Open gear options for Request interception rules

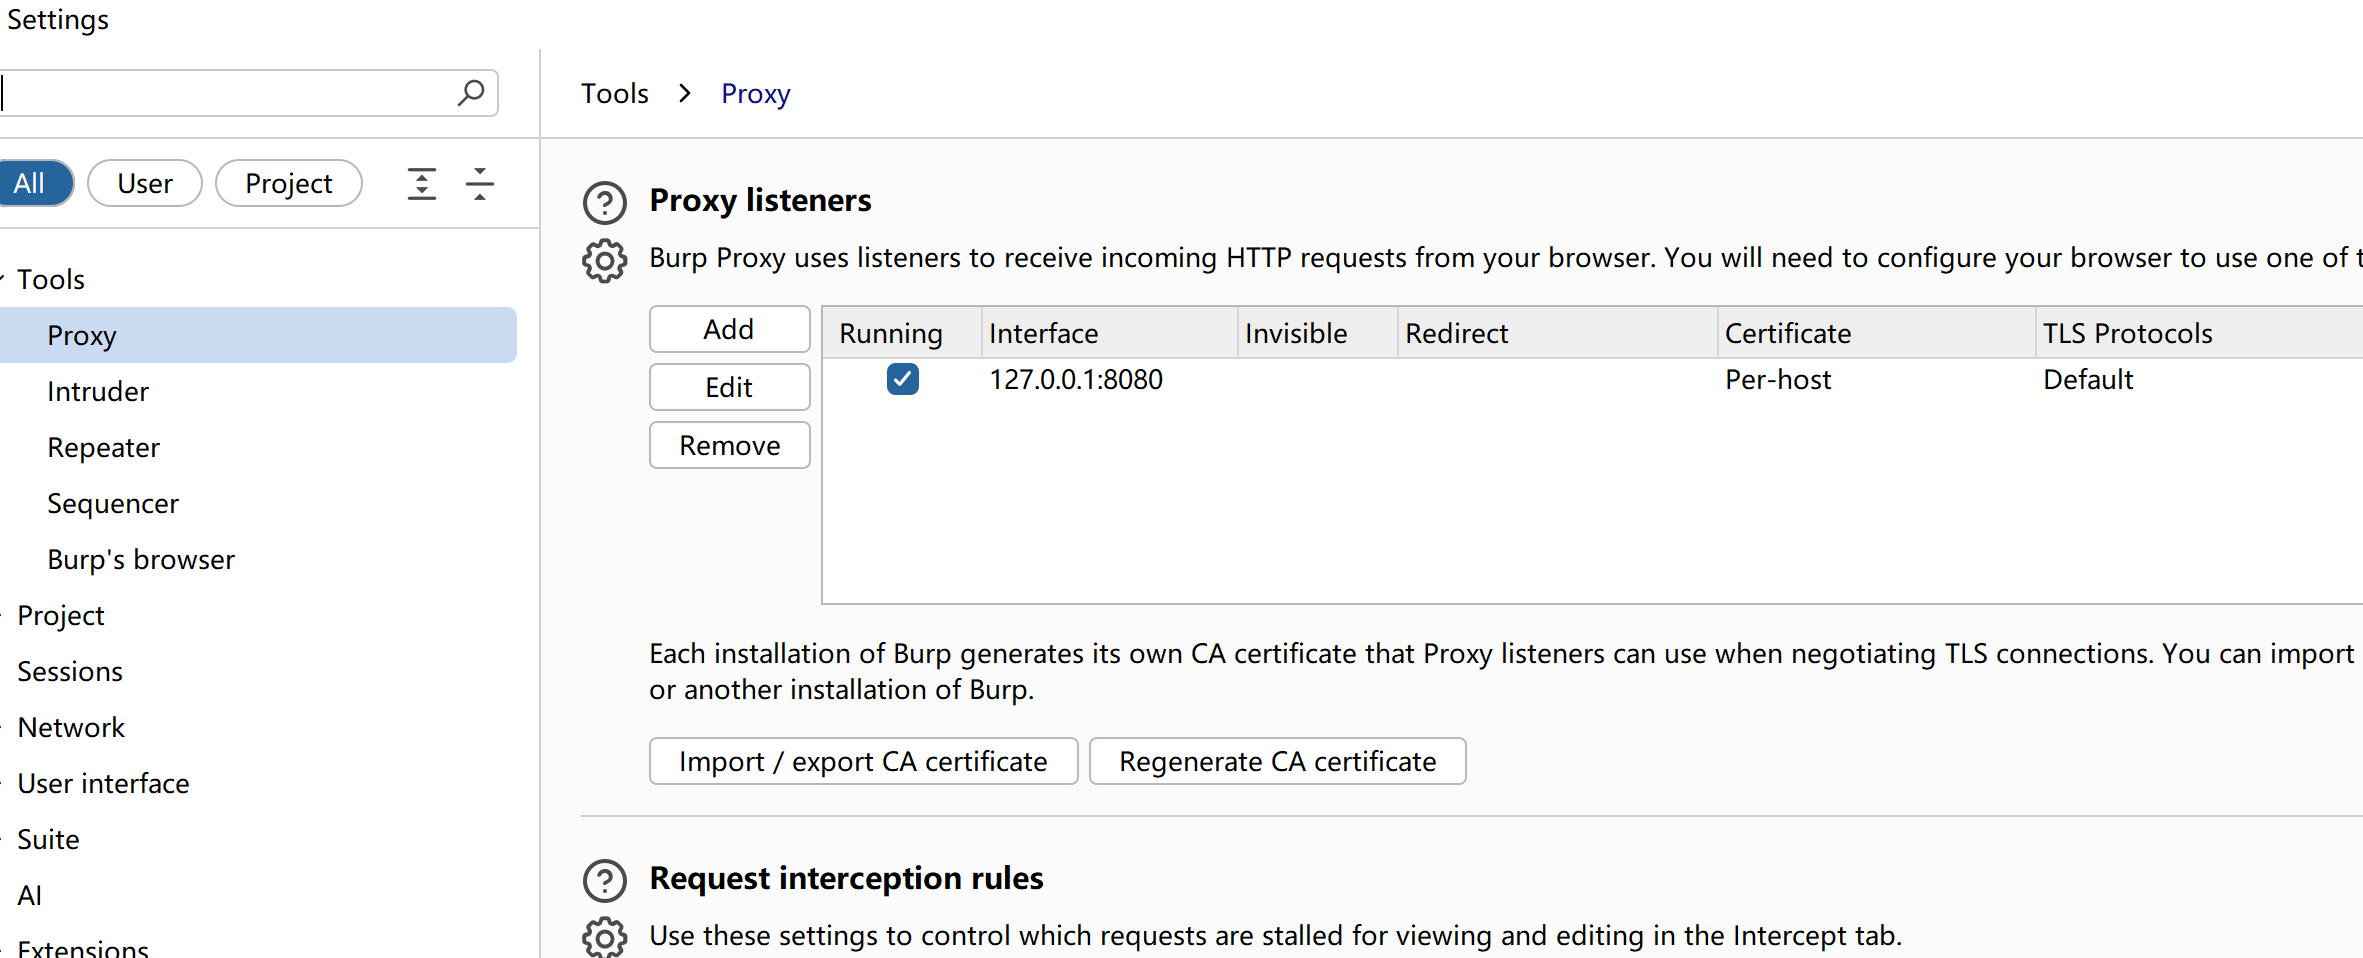[604, 937]
